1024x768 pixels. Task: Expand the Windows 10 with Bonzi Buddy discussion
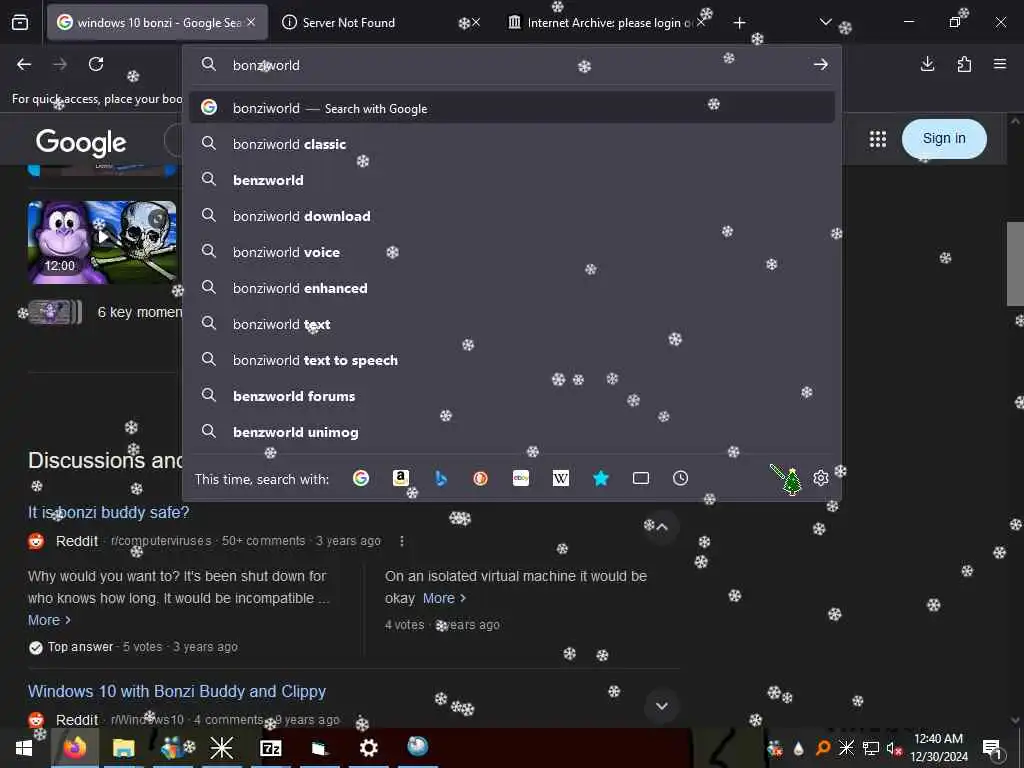coord(662,705)
